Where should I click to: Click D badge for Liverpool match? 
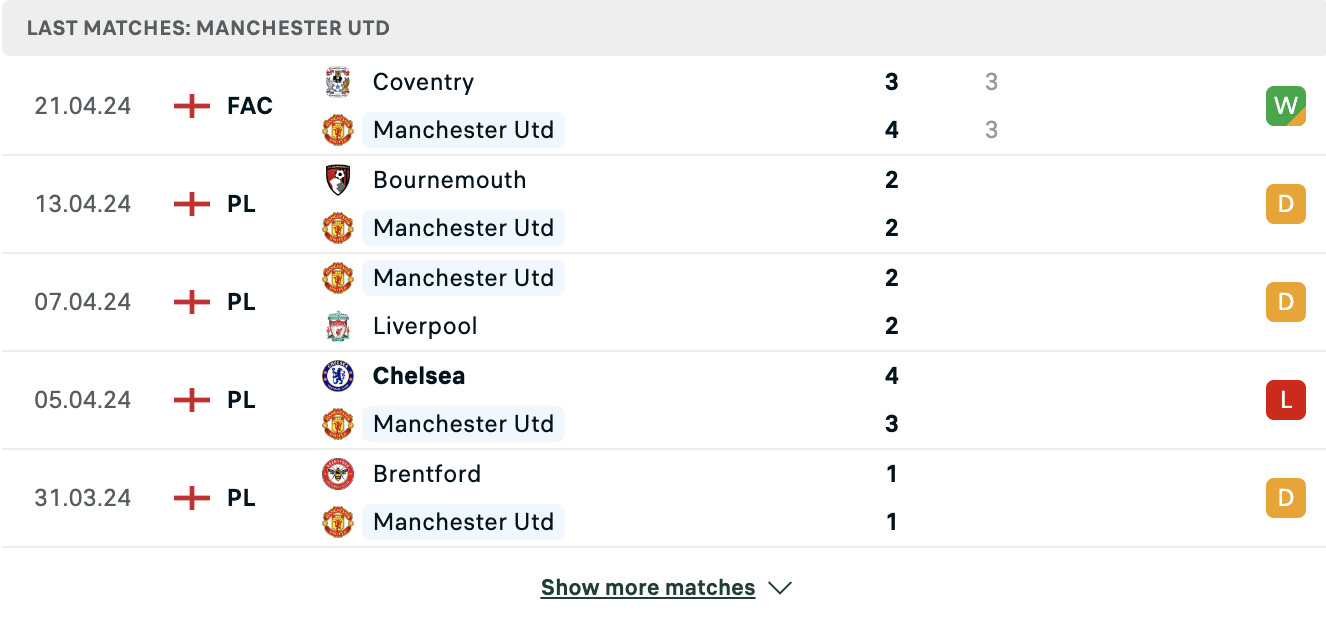(x=1285, y=302)
